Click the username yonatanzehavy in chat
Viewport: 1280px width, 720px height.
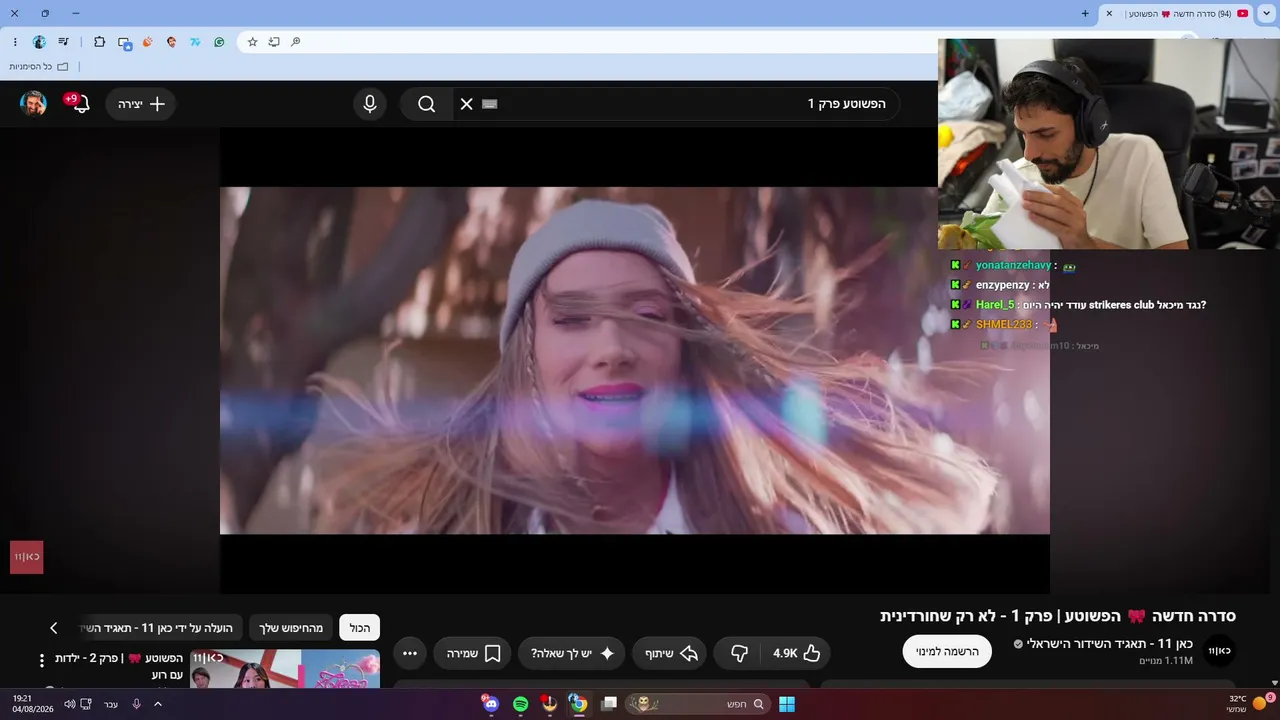coord(1013,265)
